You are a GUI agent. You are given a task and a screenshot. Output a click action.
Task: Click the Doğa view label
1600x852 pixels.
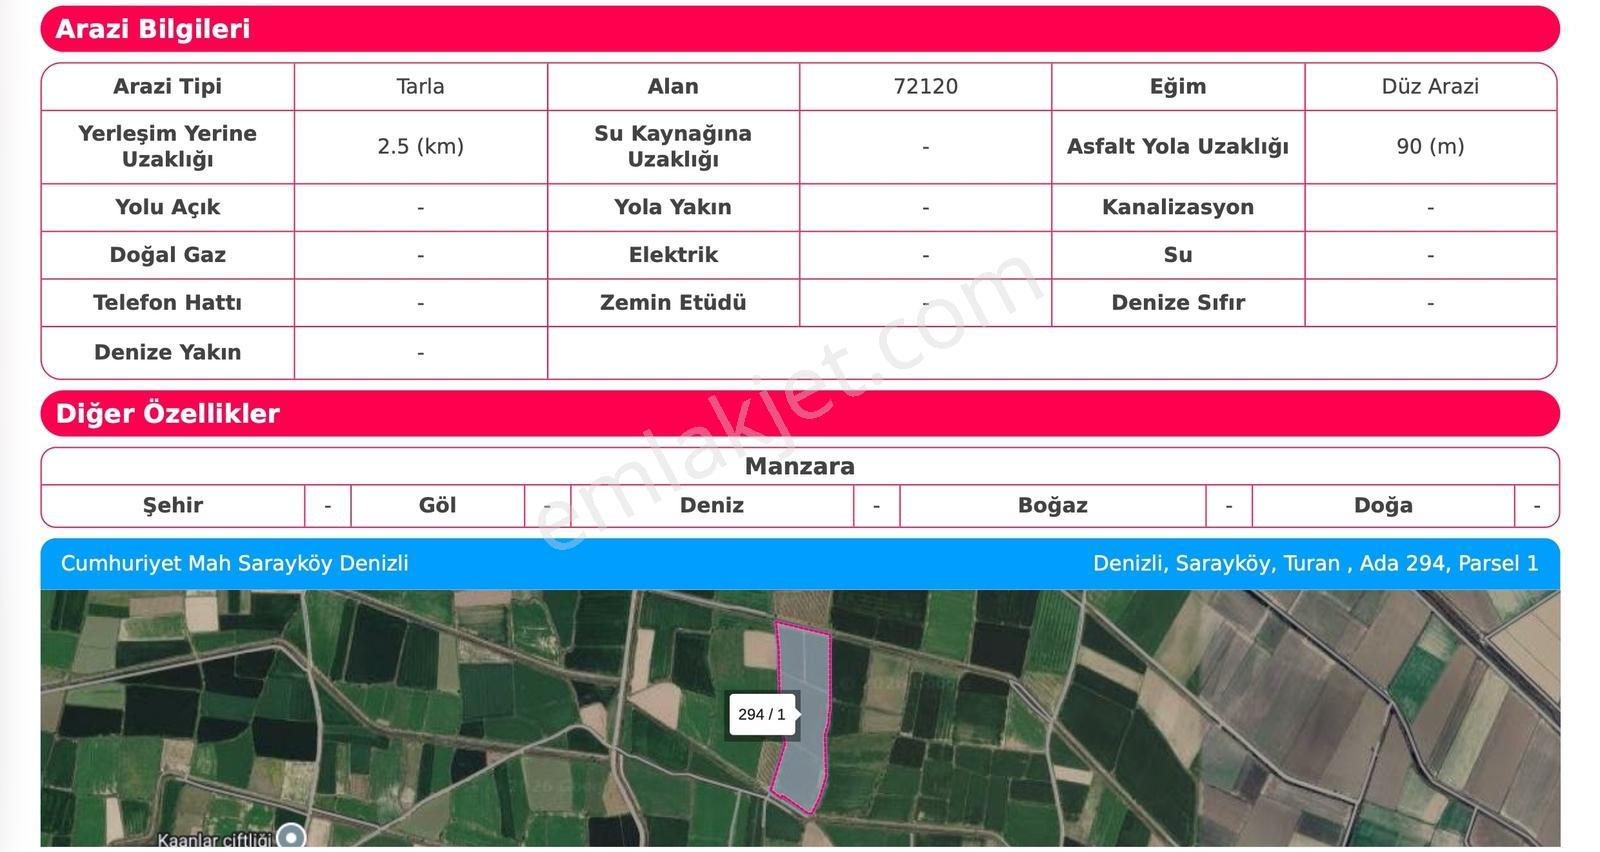[x=1384, y=506]
